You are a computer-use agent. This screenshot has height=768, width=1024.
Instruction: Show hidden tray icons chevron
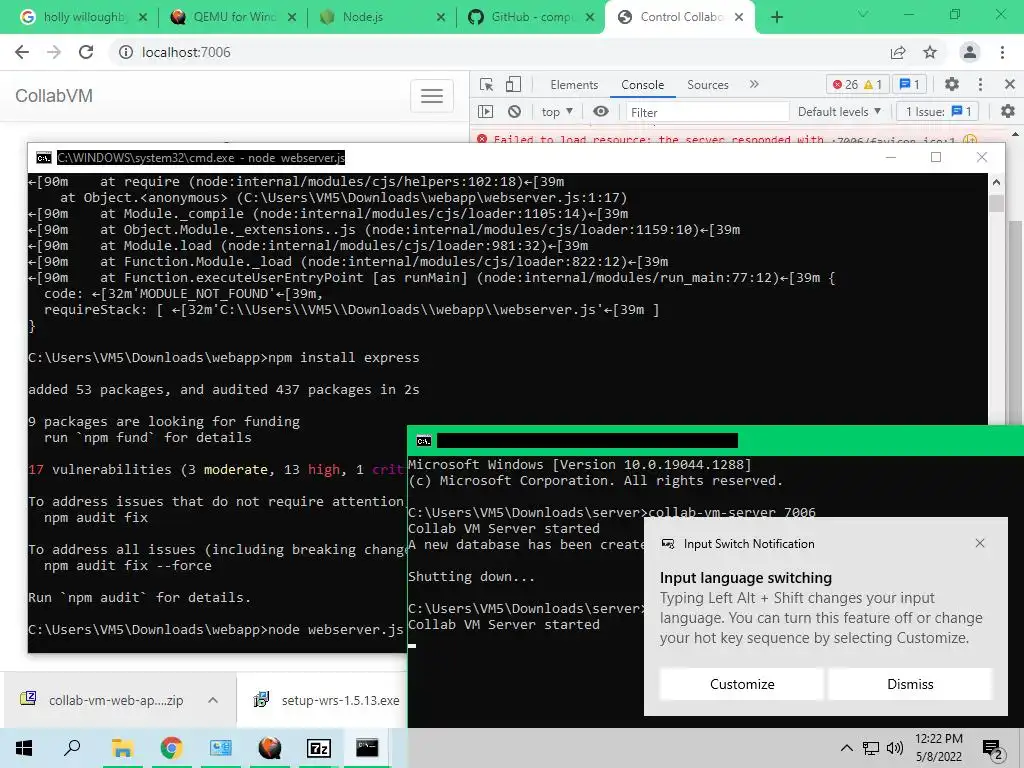[846, 748]
